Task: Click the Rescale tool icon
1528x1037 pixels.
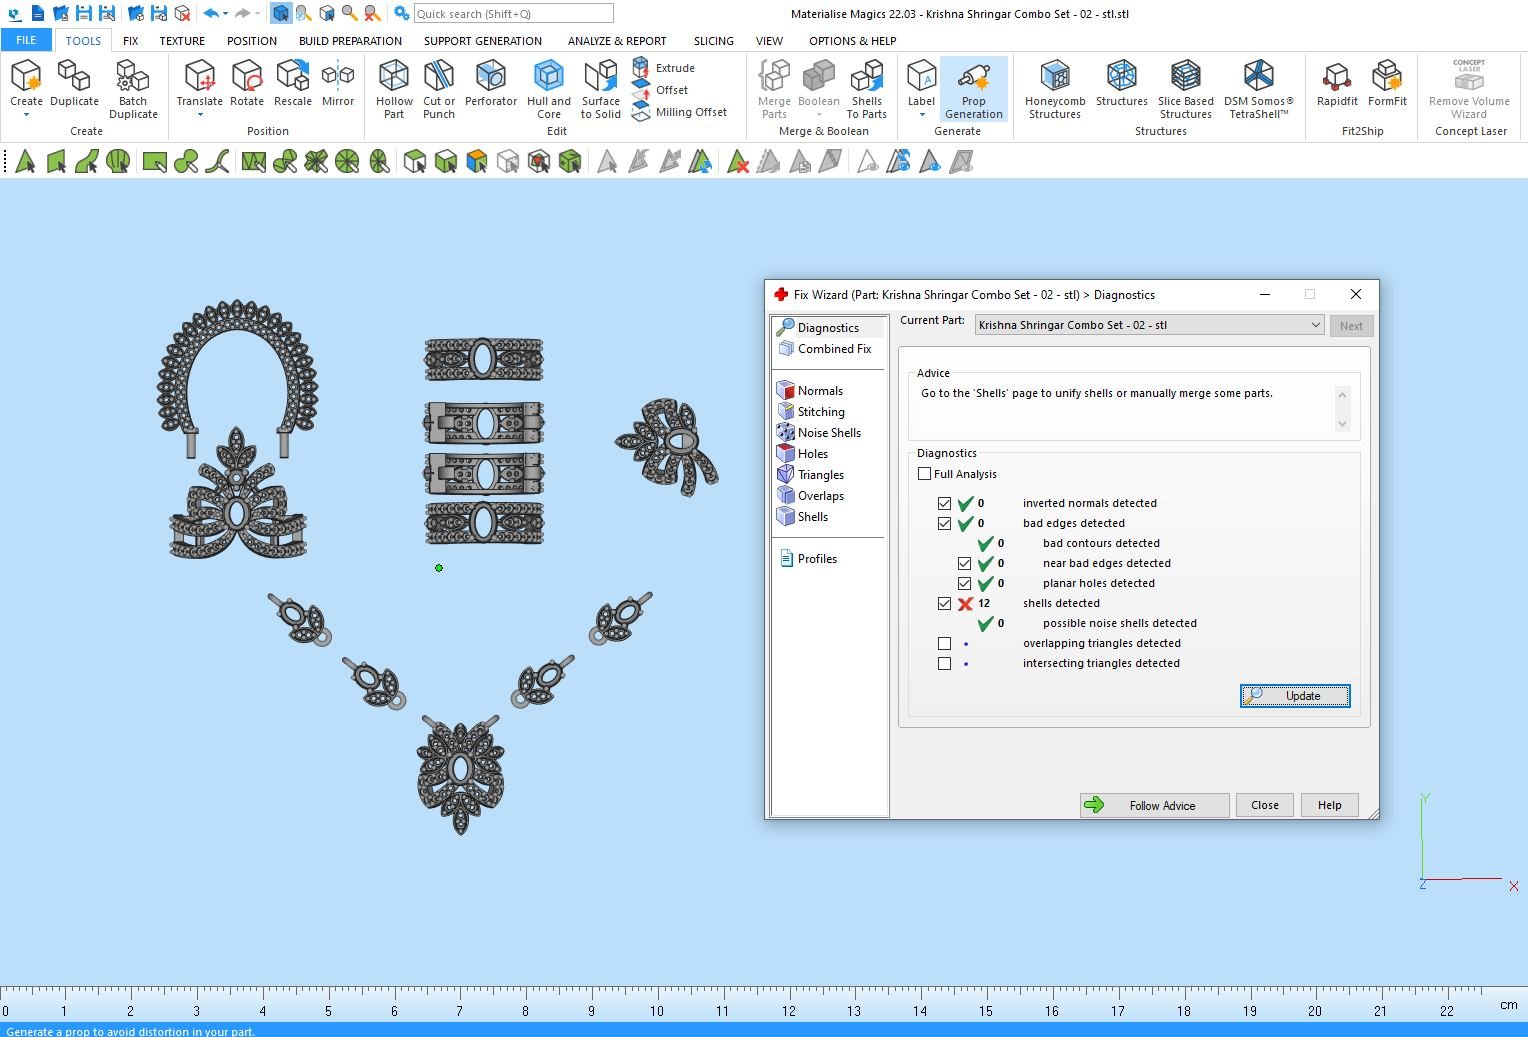Action: [x=292, y=77]
